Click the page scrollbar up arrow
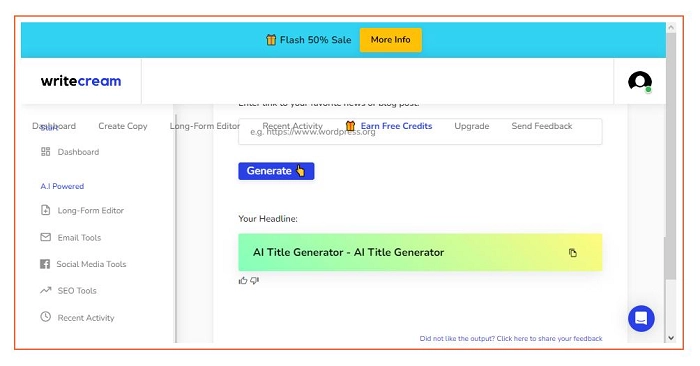The width and height of the screenshot is (700, 366). [671, 28]
